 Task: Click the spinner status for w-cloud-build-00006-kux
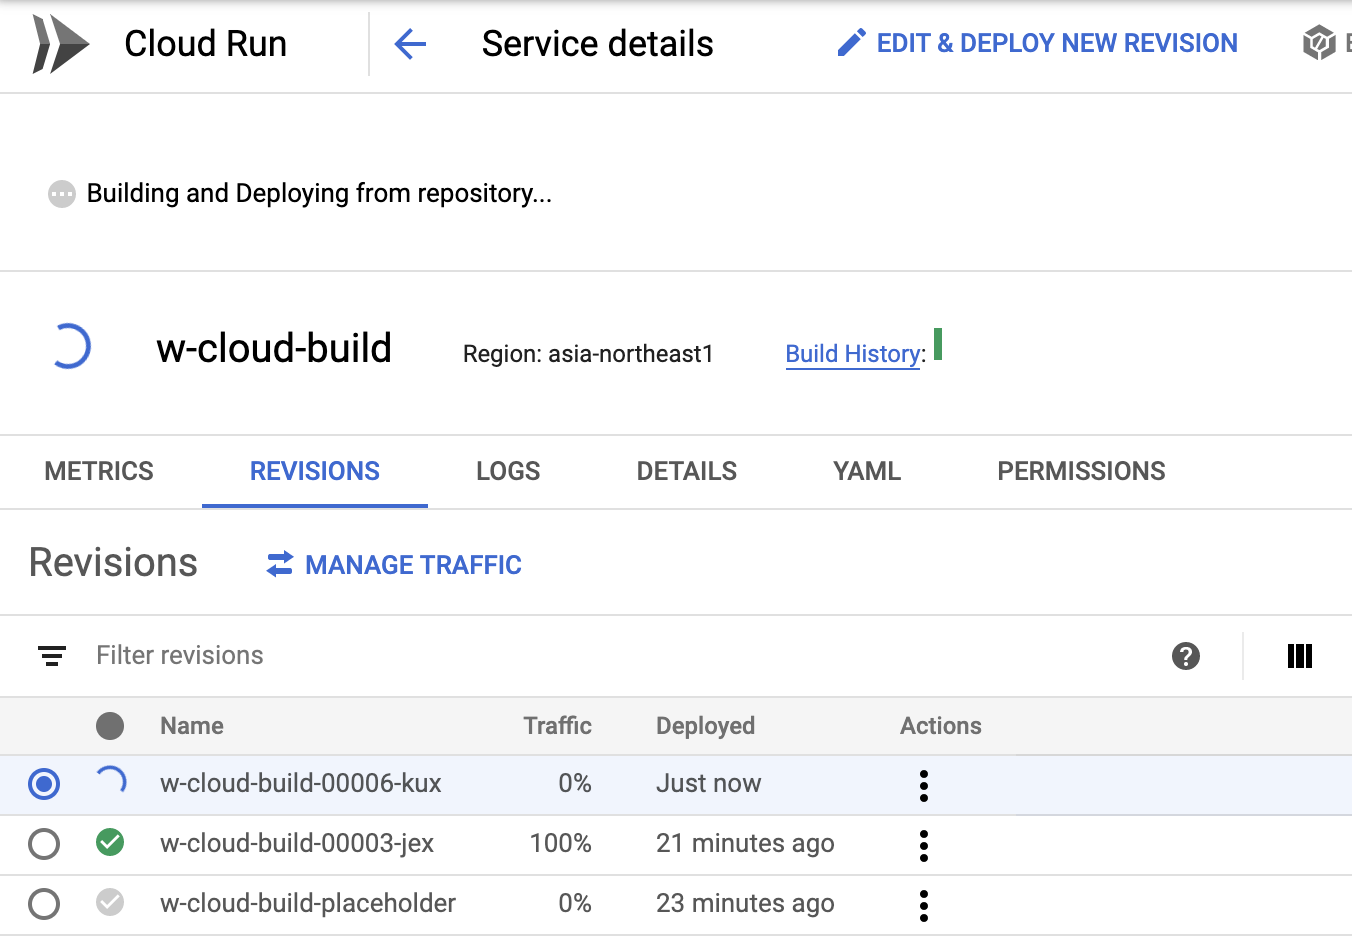(x=110, y=782)
